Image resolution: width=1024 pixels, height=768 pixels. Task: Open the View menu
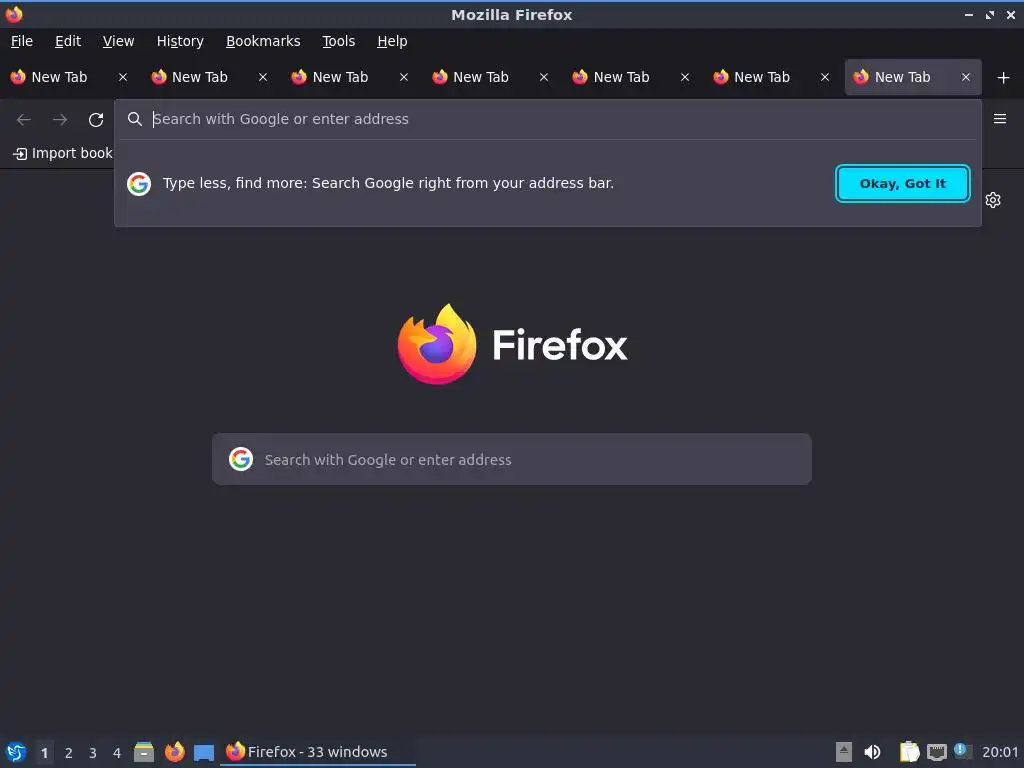tap(118, 41)
